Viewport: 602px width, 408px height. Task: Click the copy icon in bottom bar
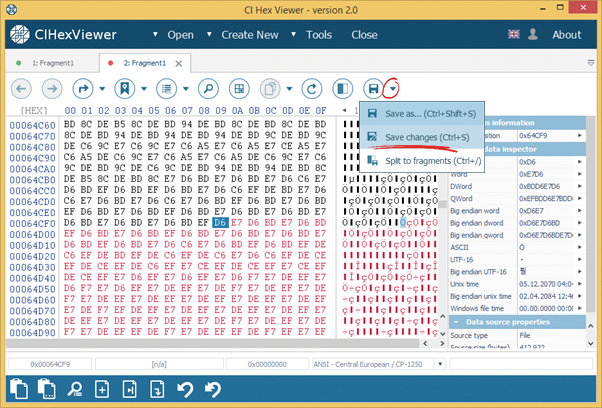point(19,389)
